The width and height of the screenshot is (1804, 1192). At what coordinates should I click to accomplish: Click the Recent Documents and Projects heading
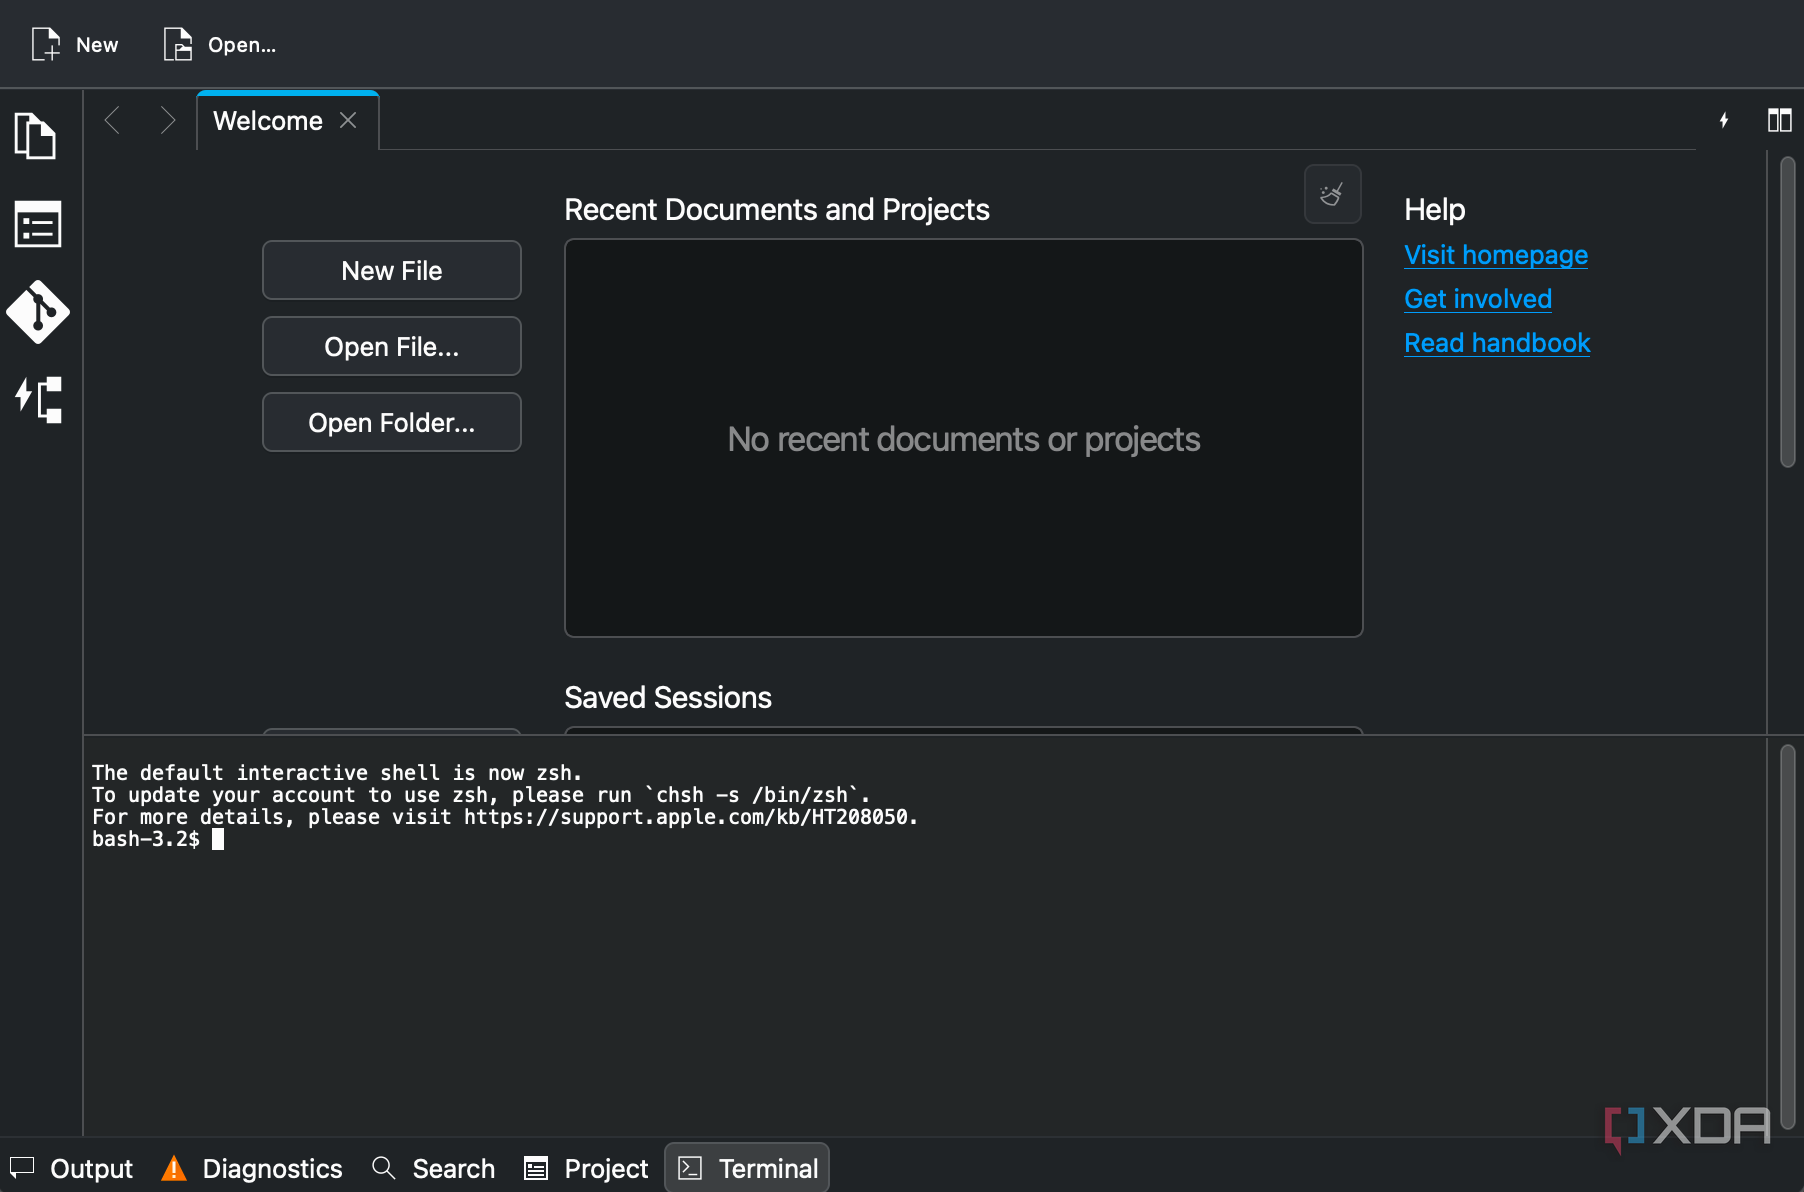click(777, 210)
